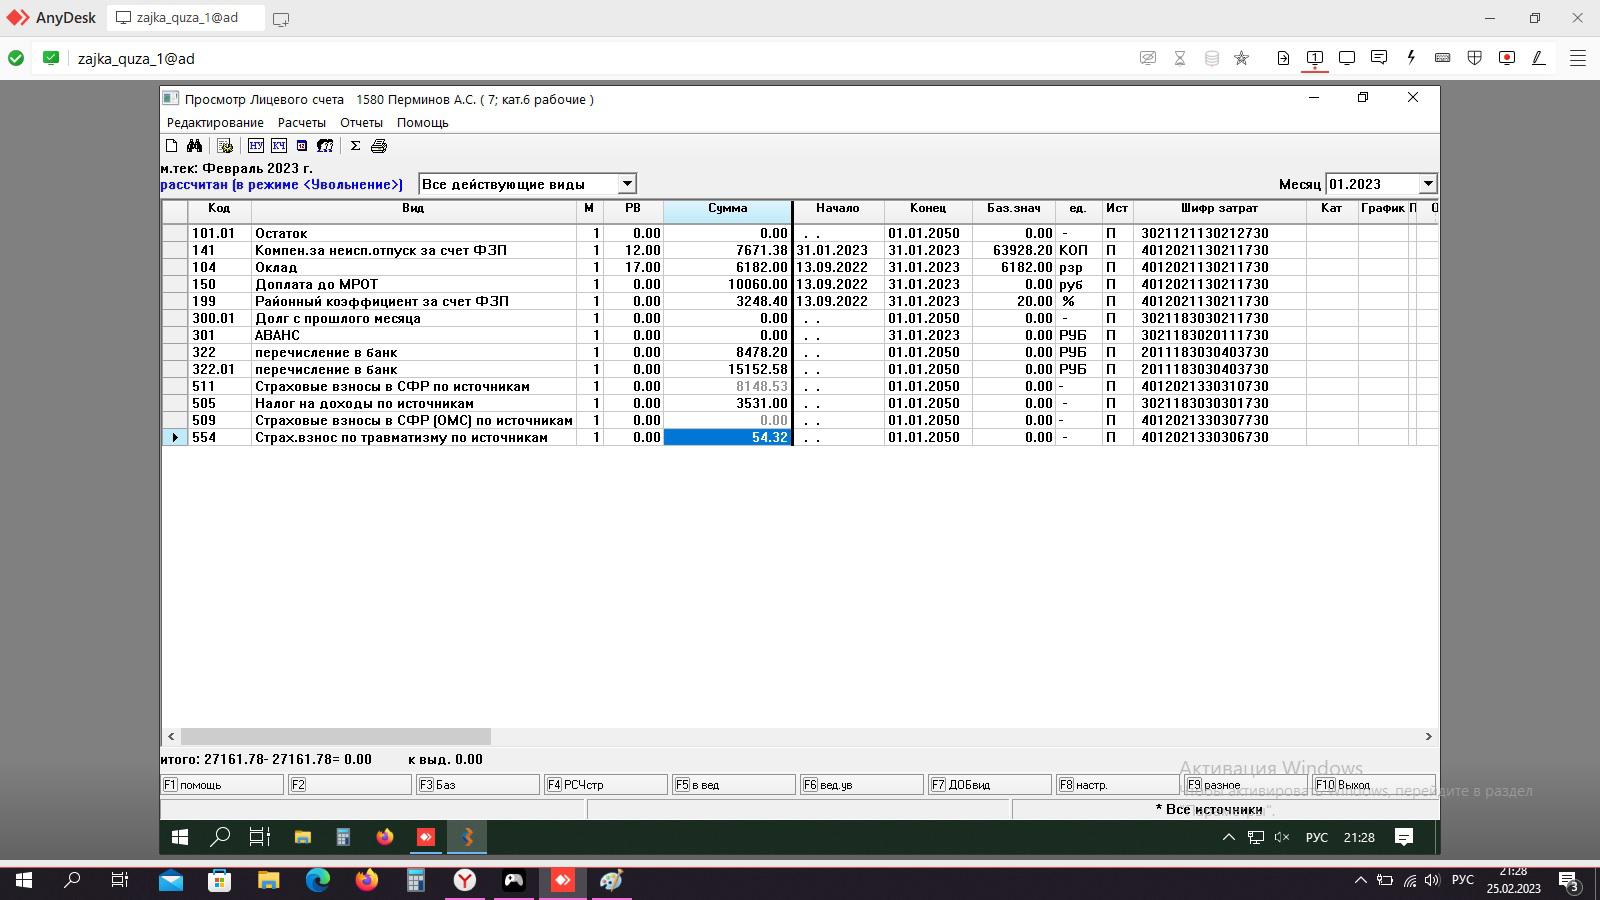The height and width of the screenshot is (900, 1600).
Task: Click F7 ДОБвид button
Action: click(x=990, y=785)
